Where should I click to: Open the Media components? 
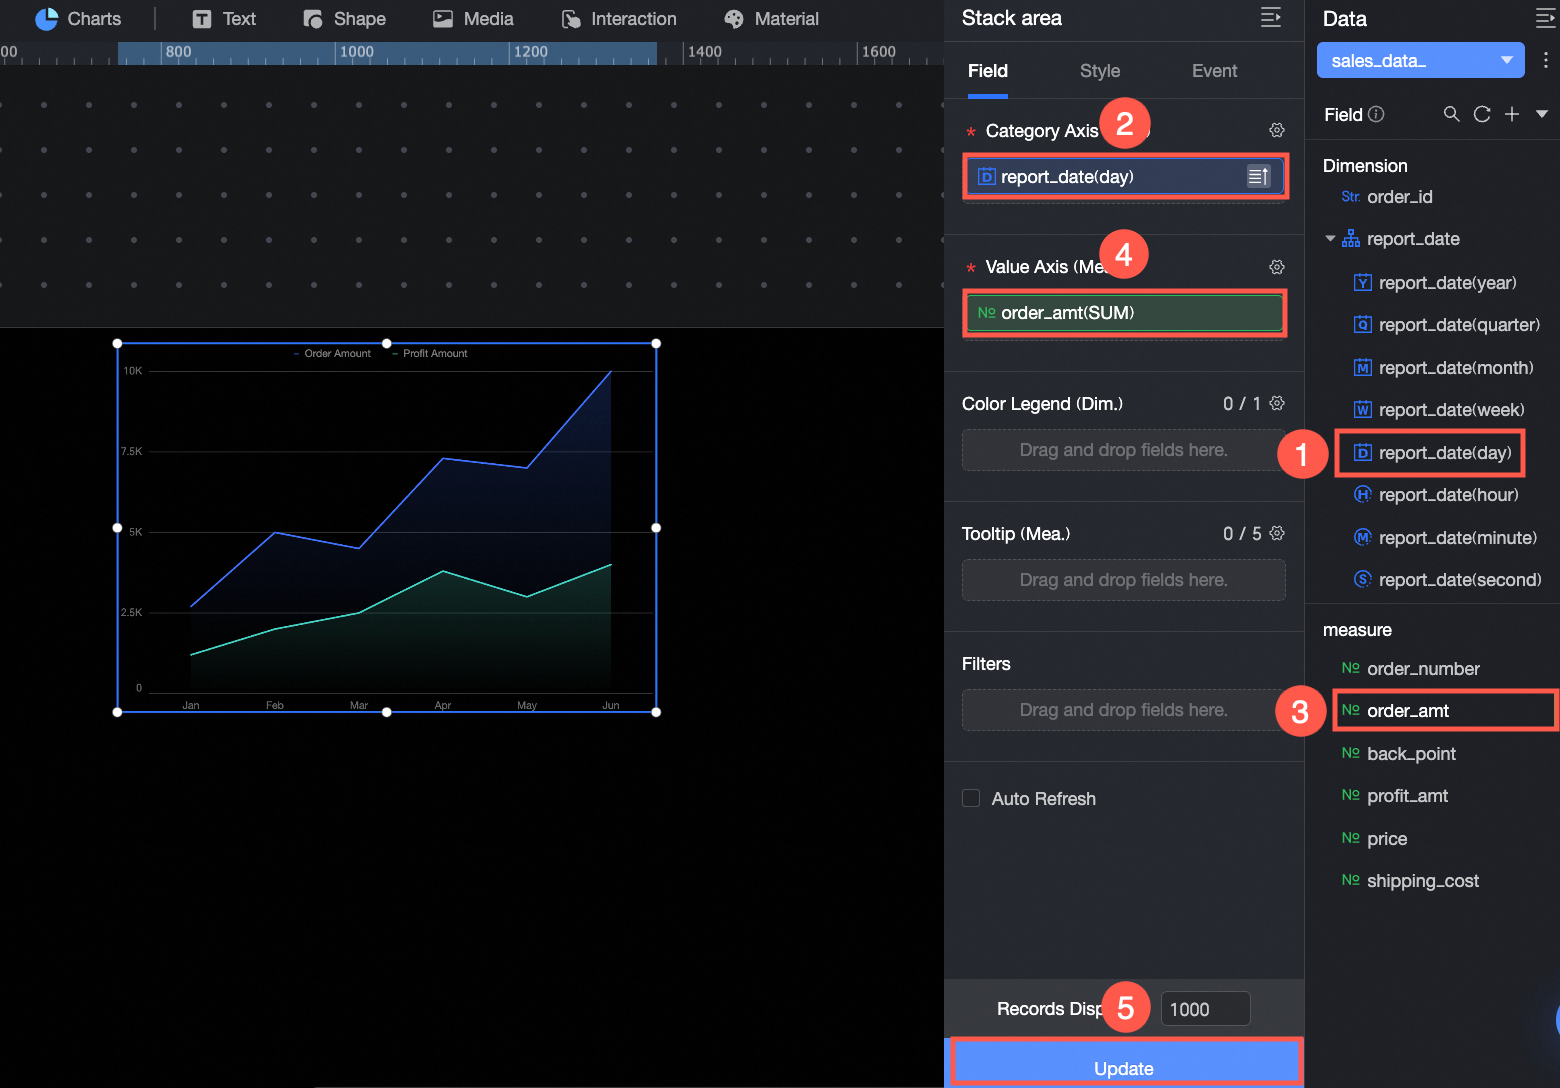click(x=473, y=19)
